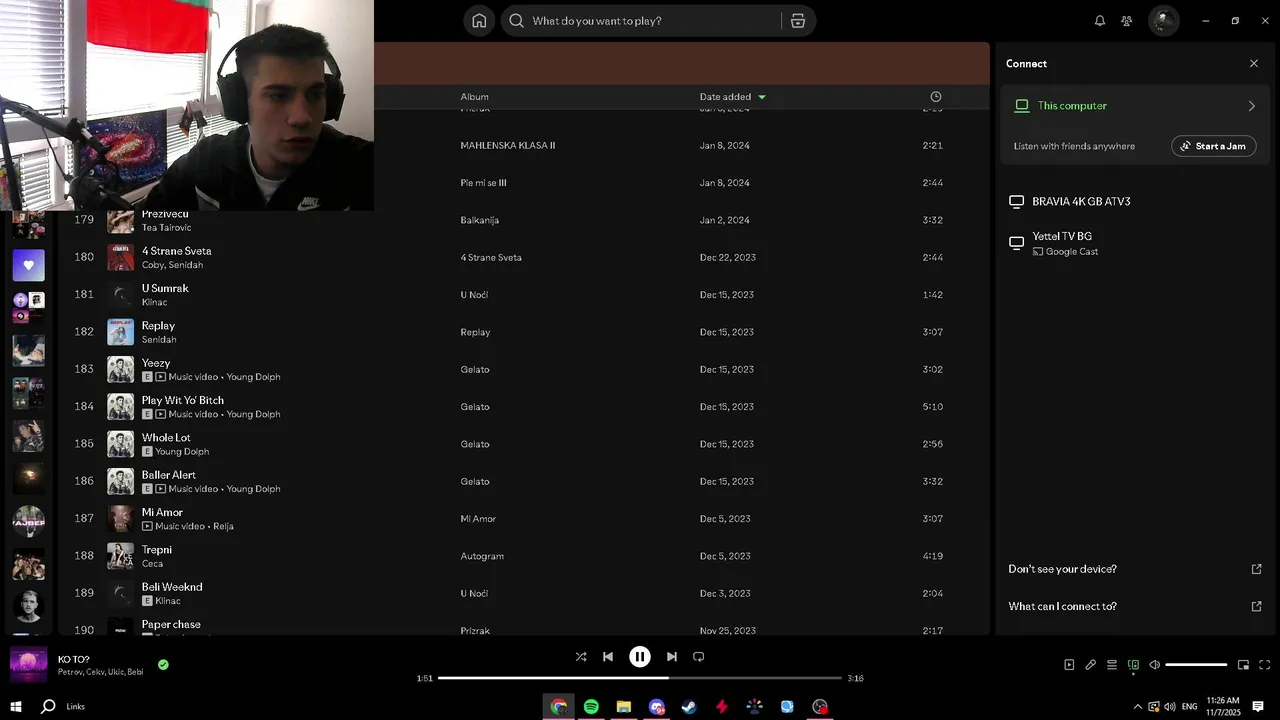Click the KO TO? album cover thumbnail
The image size is (1280, 720).
coord(28,665)
